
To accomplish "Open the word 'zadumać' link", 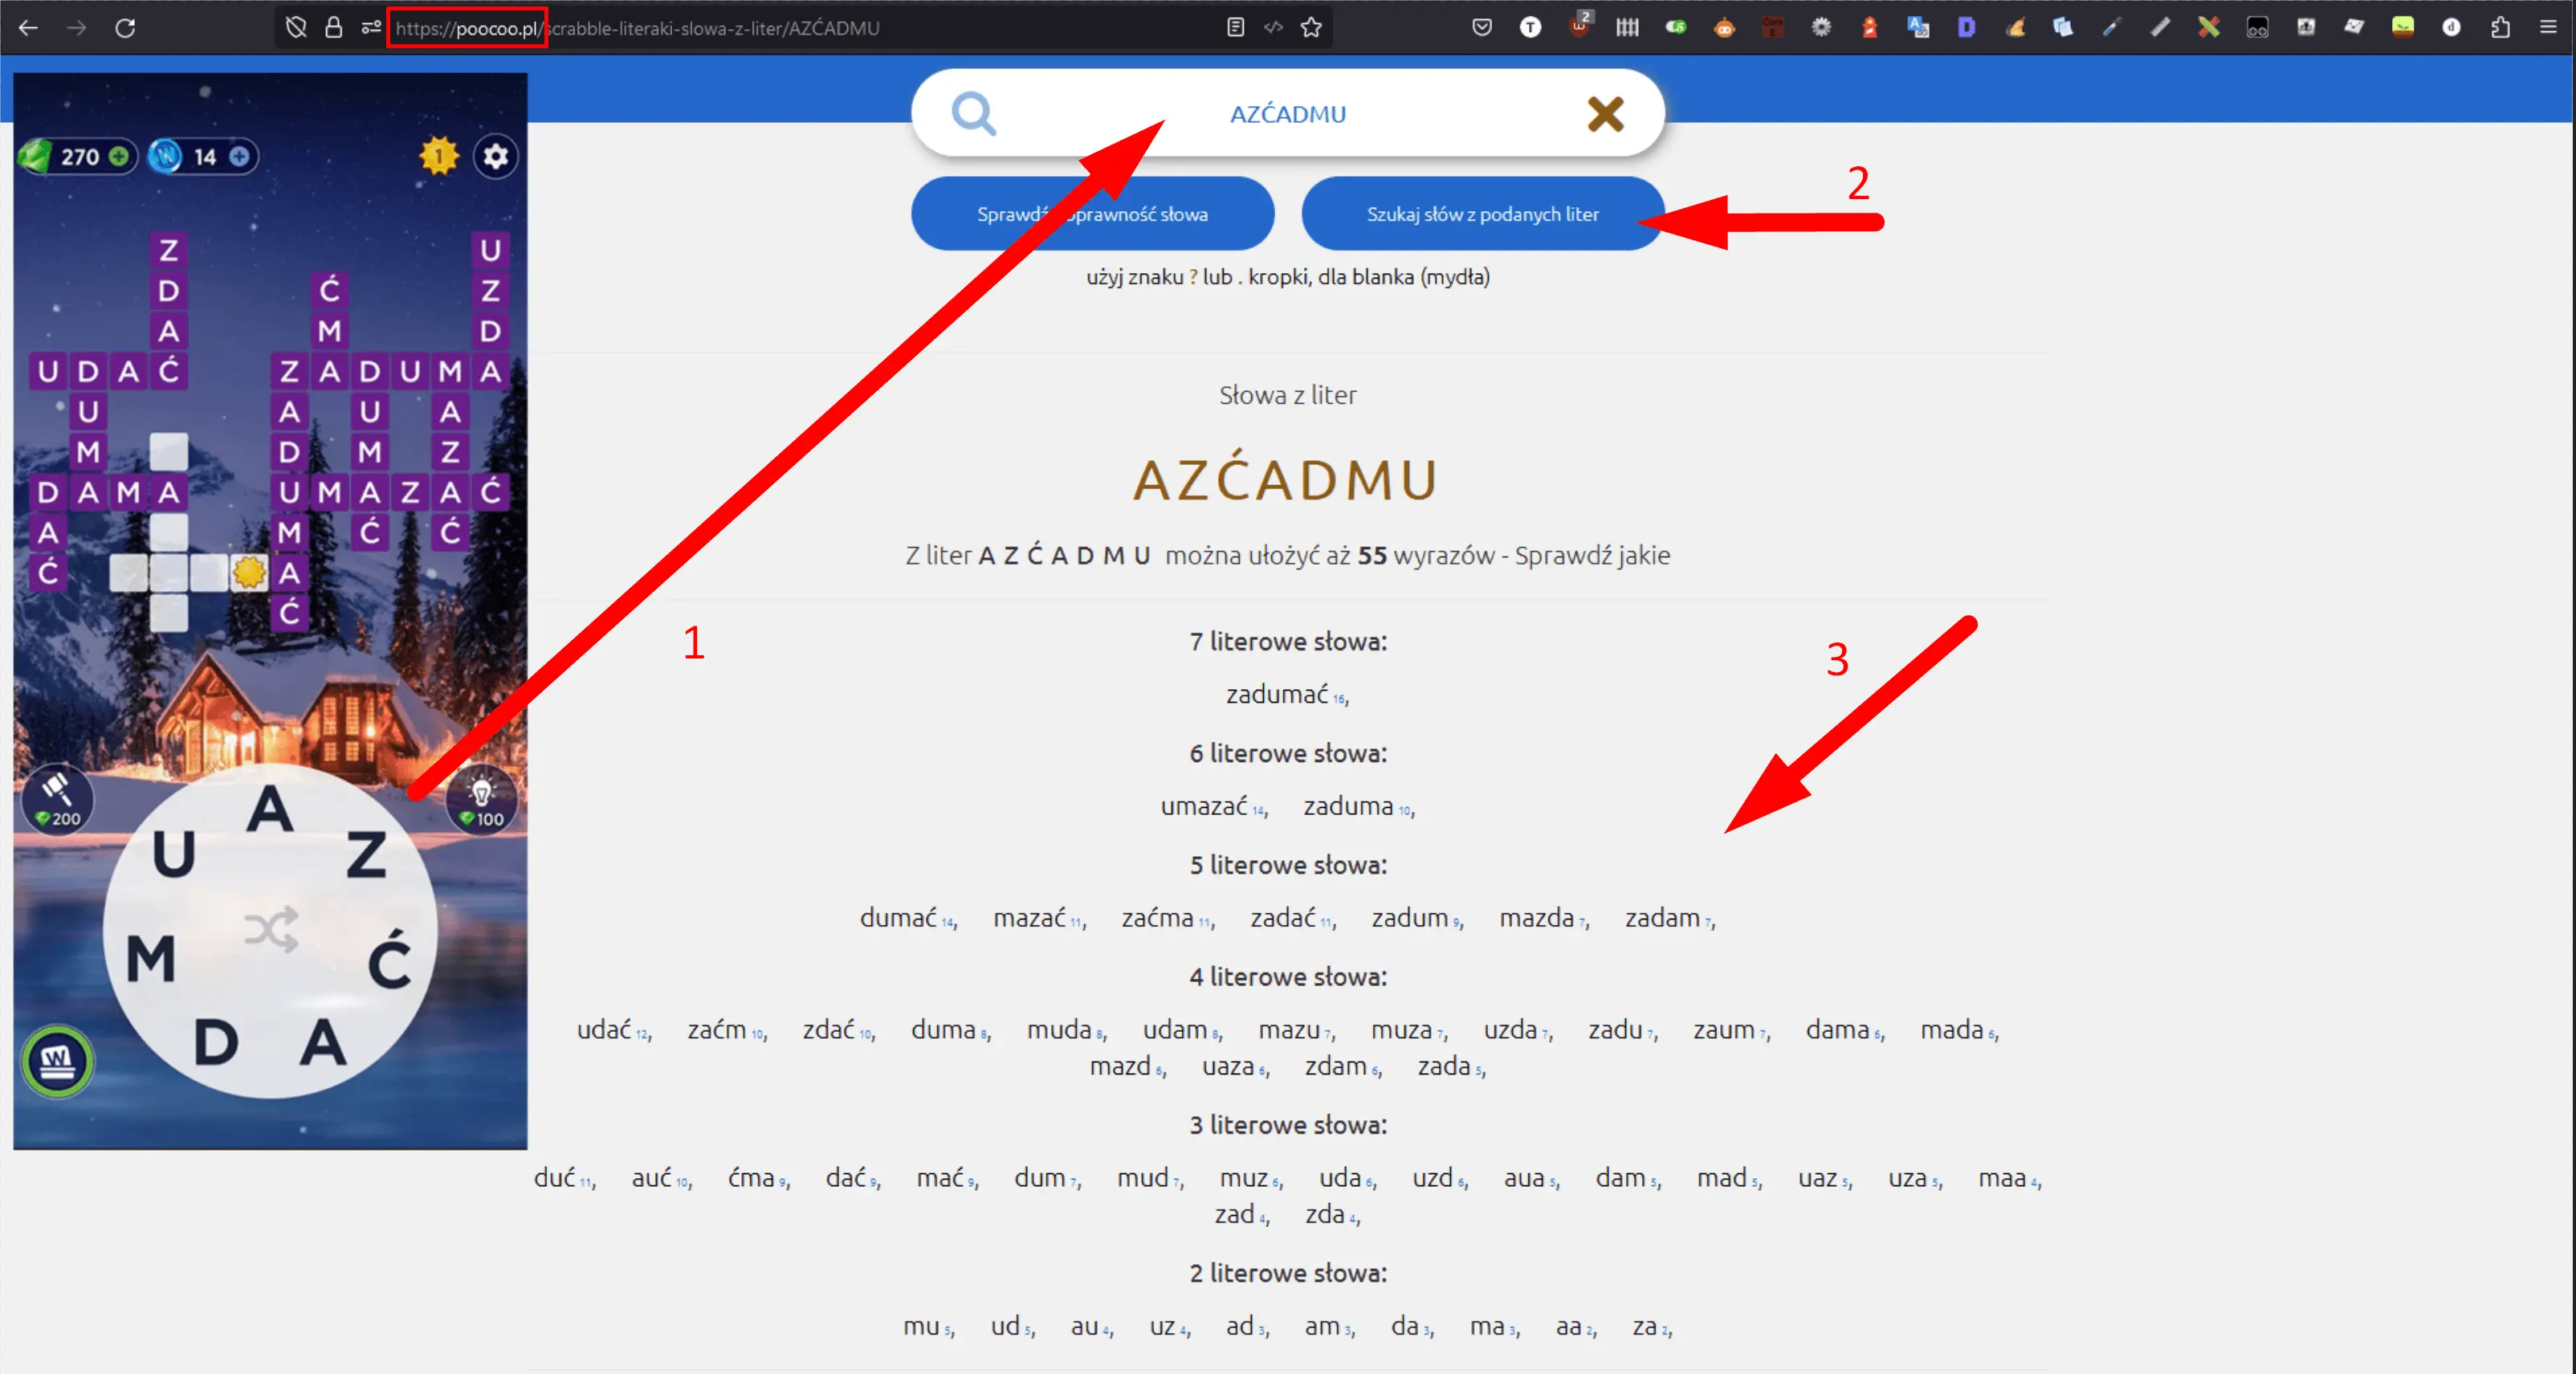I will tap(1277, 694).
